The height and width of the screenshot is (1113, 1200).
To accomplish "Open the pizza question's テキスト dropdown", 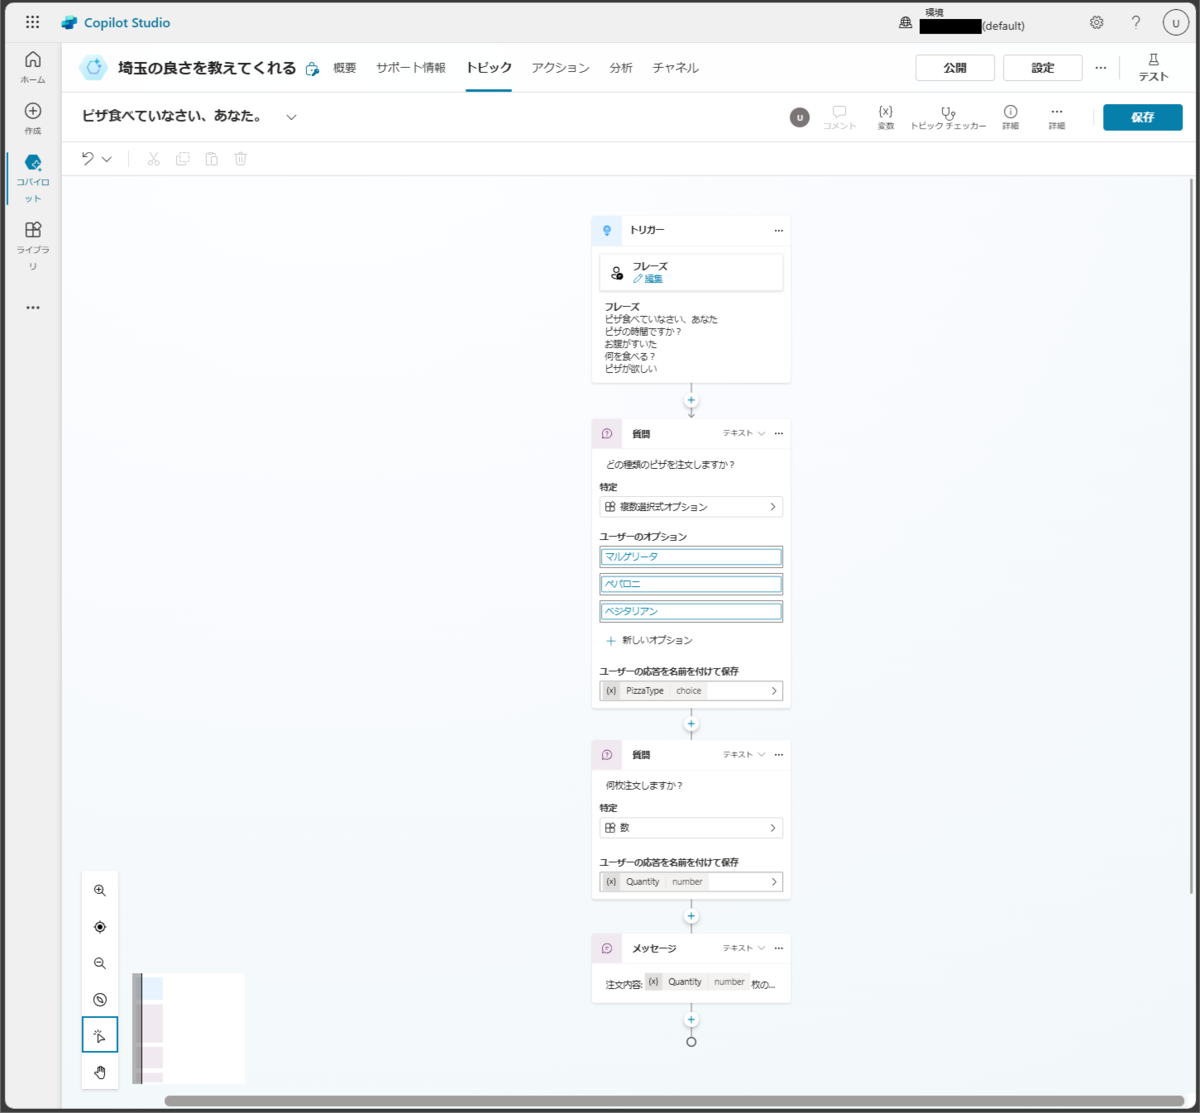I will pyautogui.click(x=744, y=433).
